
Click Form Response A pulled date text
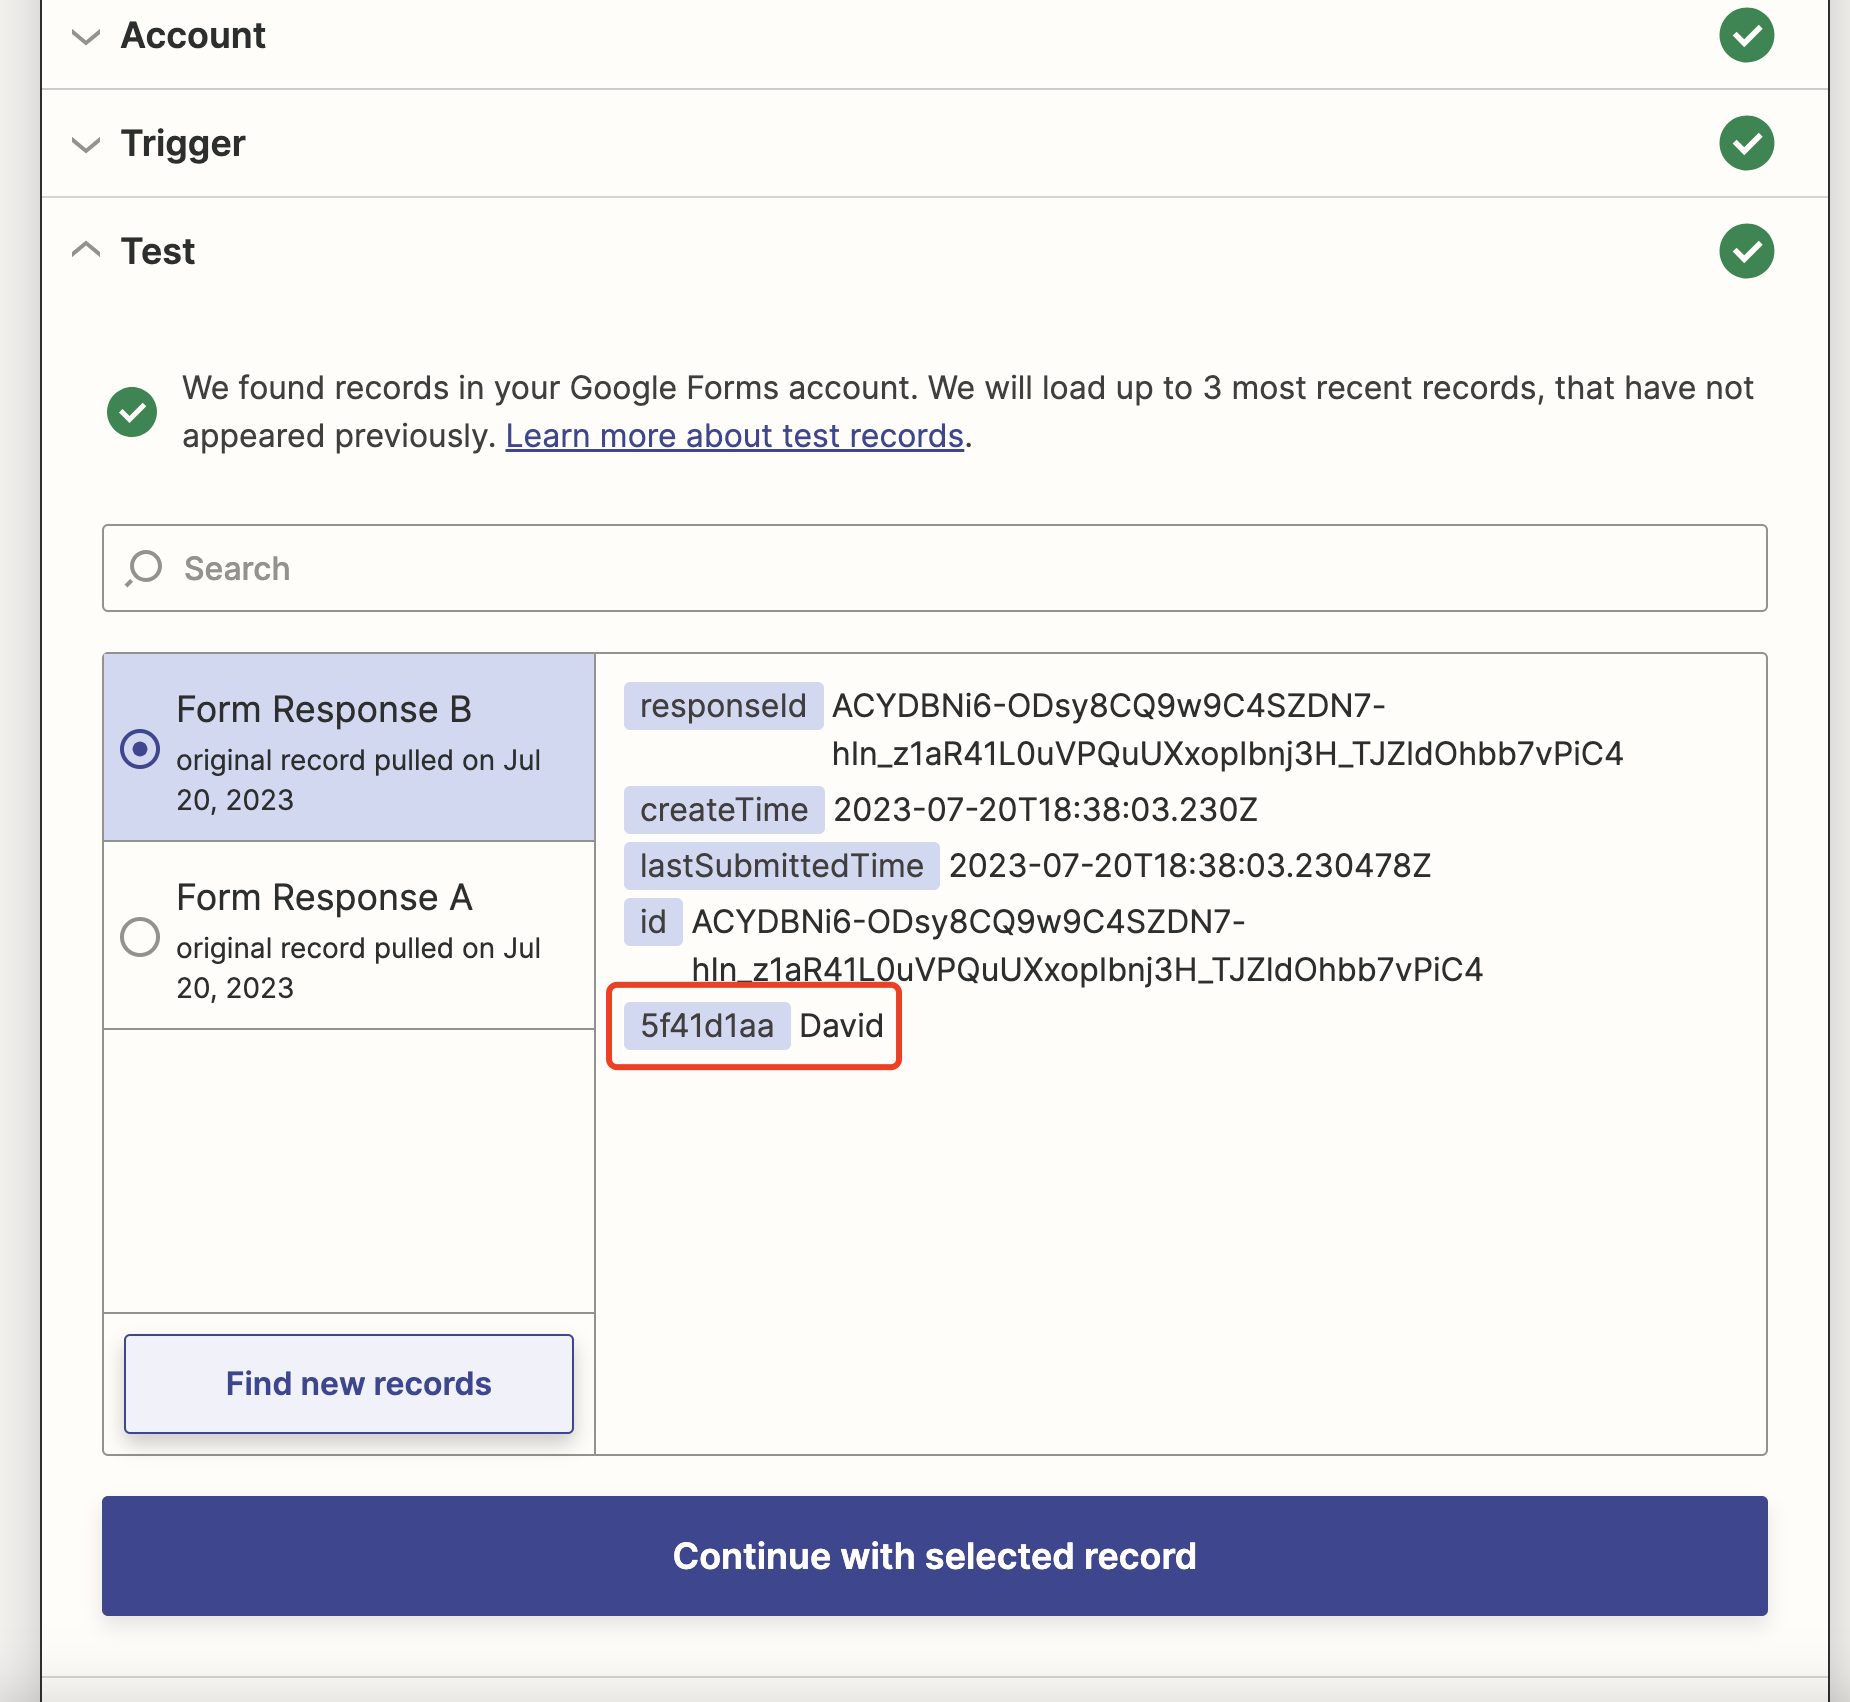pyautogui.click(x=358, y=968)
